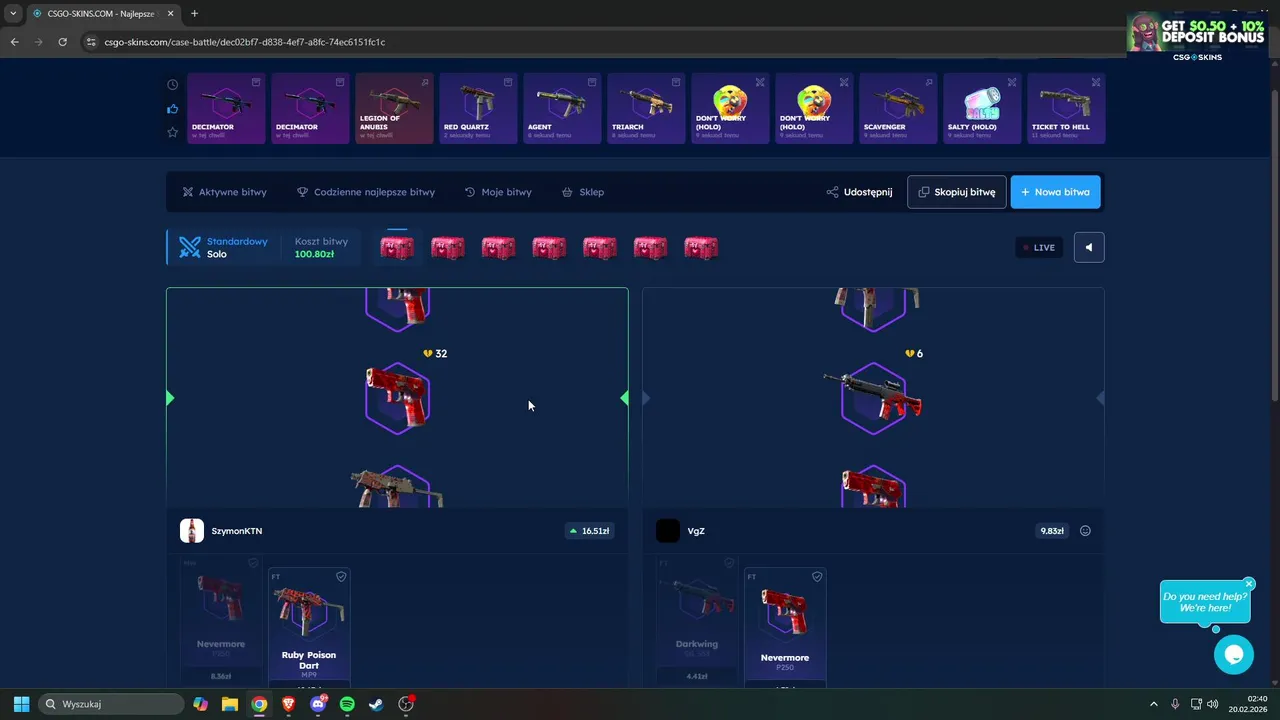This screenshot has height=720, width=1280.
Task: Click the 16.51zł total for SzymonKTN
Action: (x=589, y=531)
